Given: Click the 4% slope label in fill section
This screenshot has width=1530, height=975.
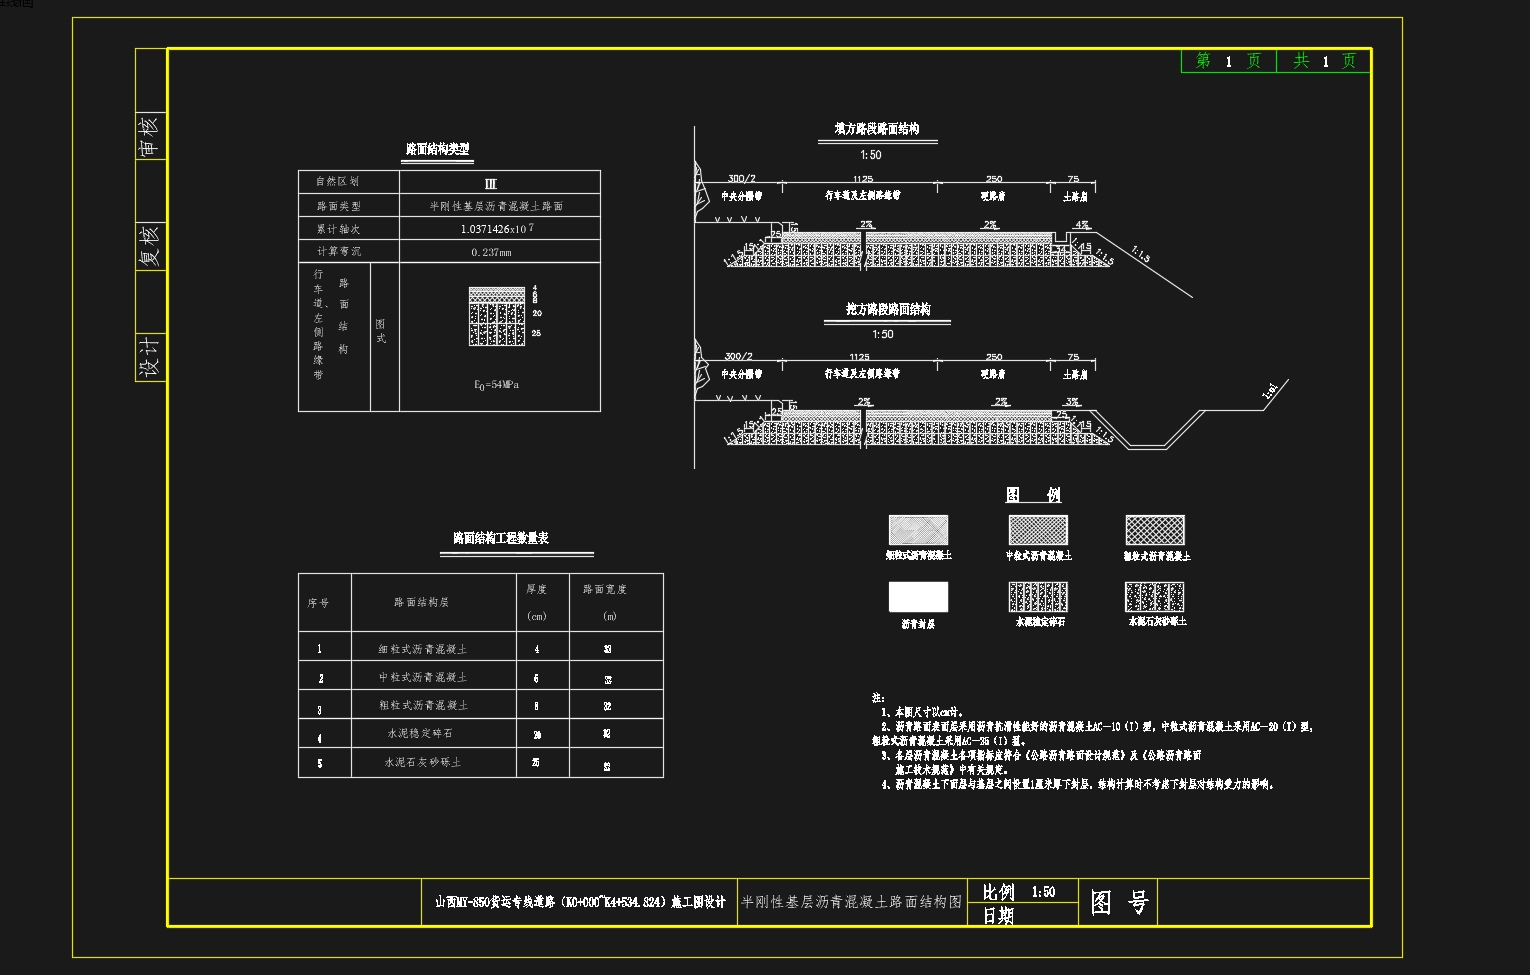Looking at the screenshot, I should (1082, 225).
